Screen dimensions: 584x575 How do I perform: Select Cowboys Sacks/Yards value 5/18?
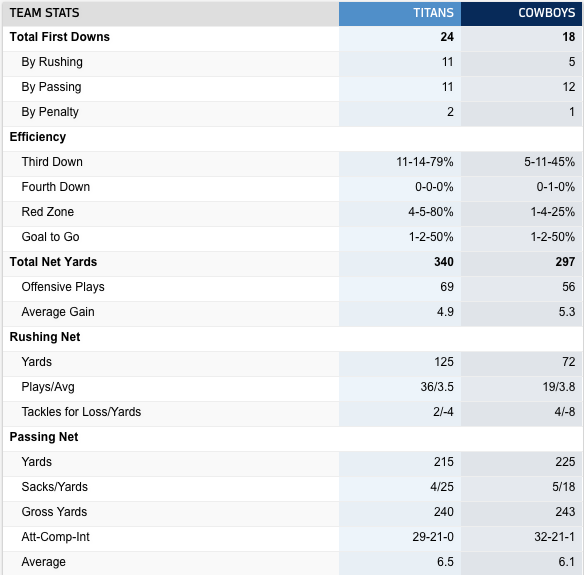tap(564, 487)
